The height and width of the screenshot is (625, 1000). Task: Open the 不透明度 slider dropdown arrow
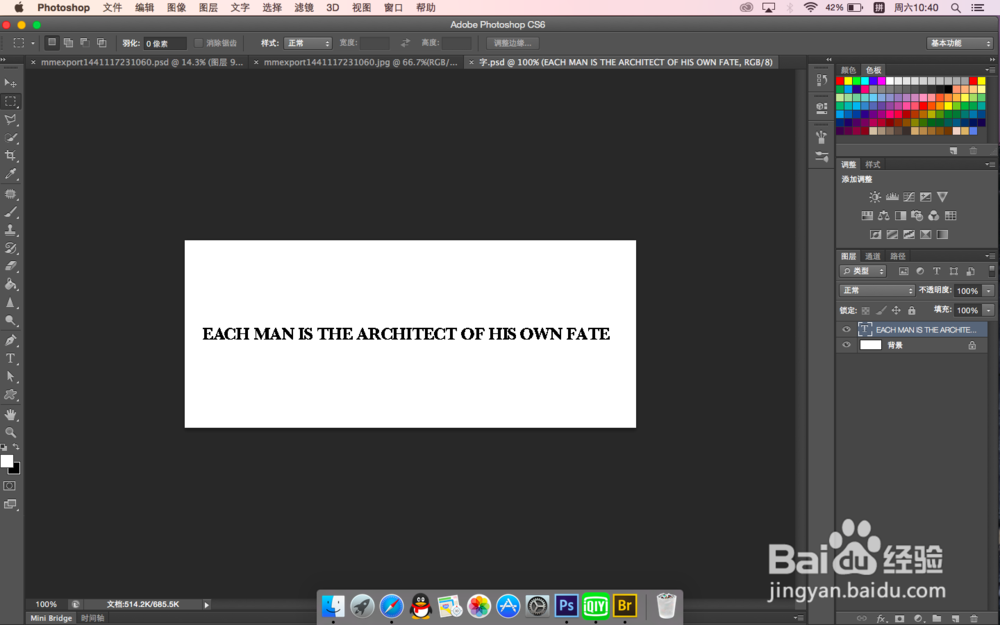click(989, 291)
